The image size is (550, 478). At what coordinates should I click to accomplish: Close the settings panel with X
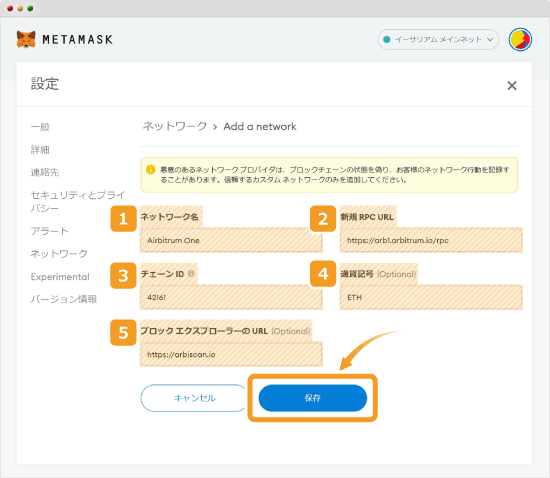[x=512, y=85]
